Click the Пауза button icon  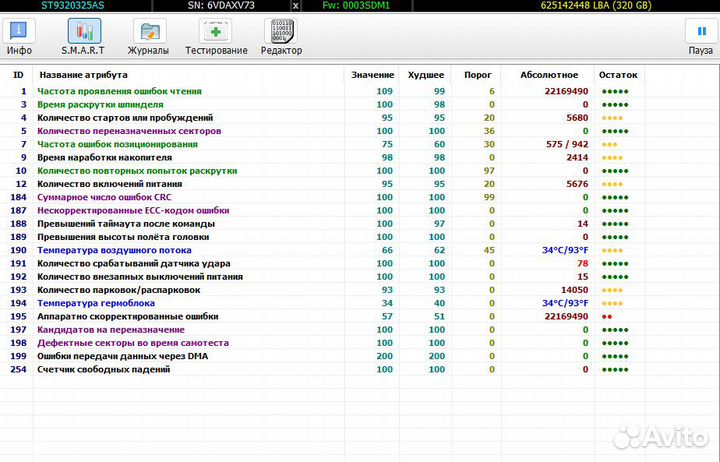pos(701,31)
